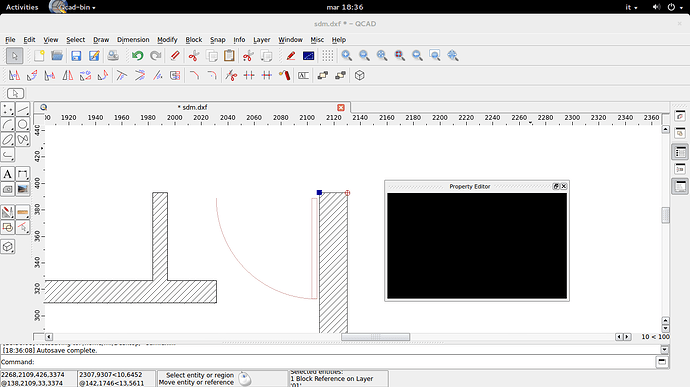Open the line tools in left toolbox

pos(22,109)
